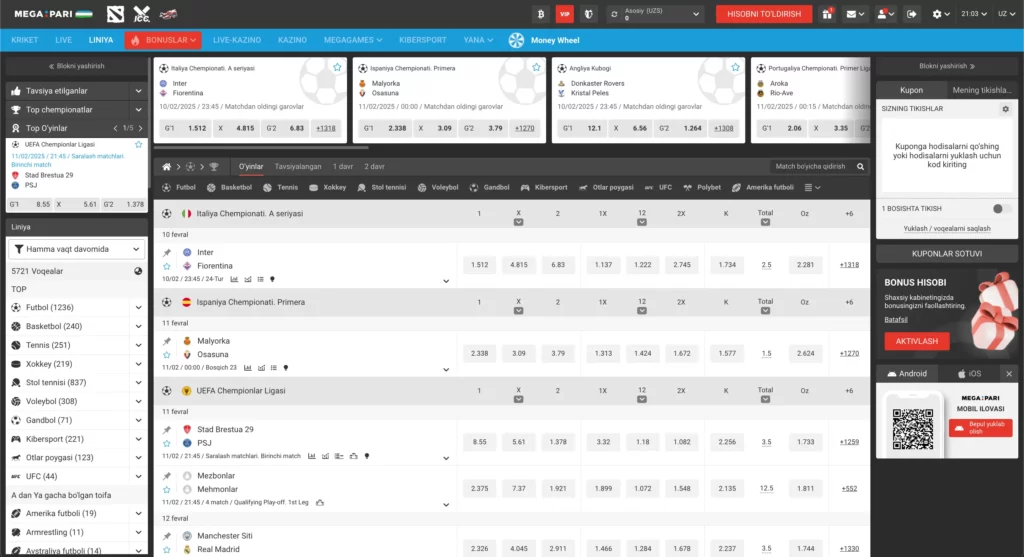The image size is (1024, 557).
Task: Click the featured matches horizontal scrollbar
Action: pyautogui.click(x=261, y=148)
